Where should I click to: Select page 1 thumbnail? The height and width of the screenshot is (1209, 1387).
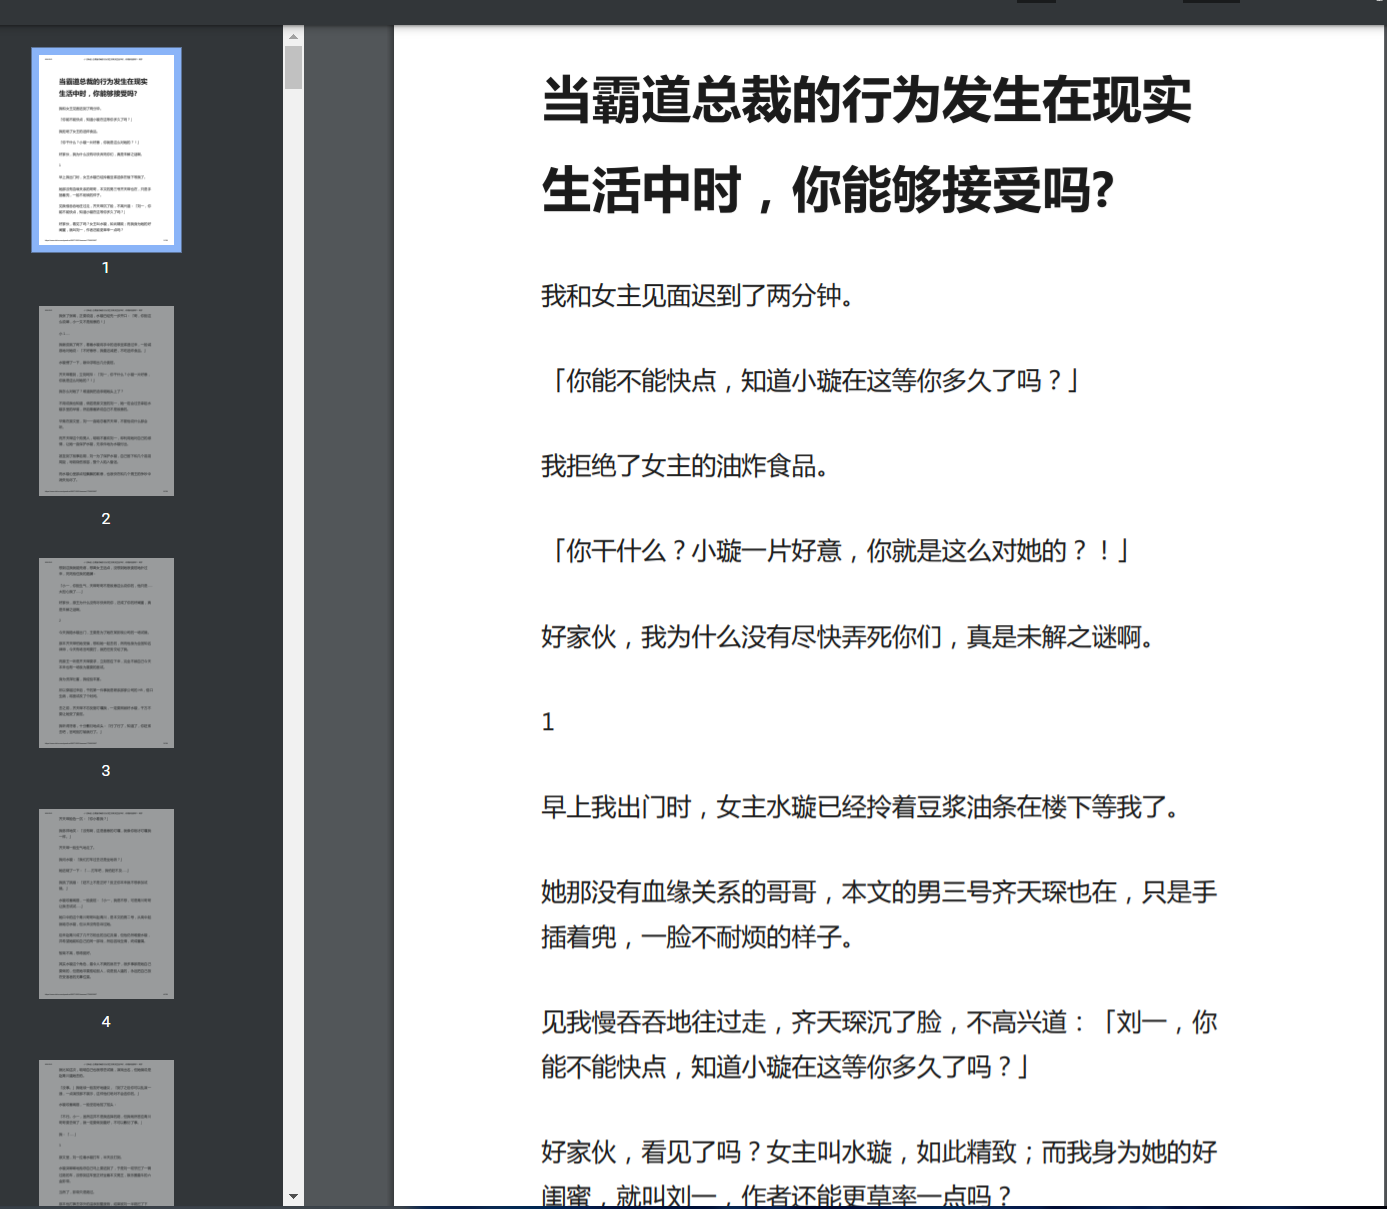tap(106, 150)
